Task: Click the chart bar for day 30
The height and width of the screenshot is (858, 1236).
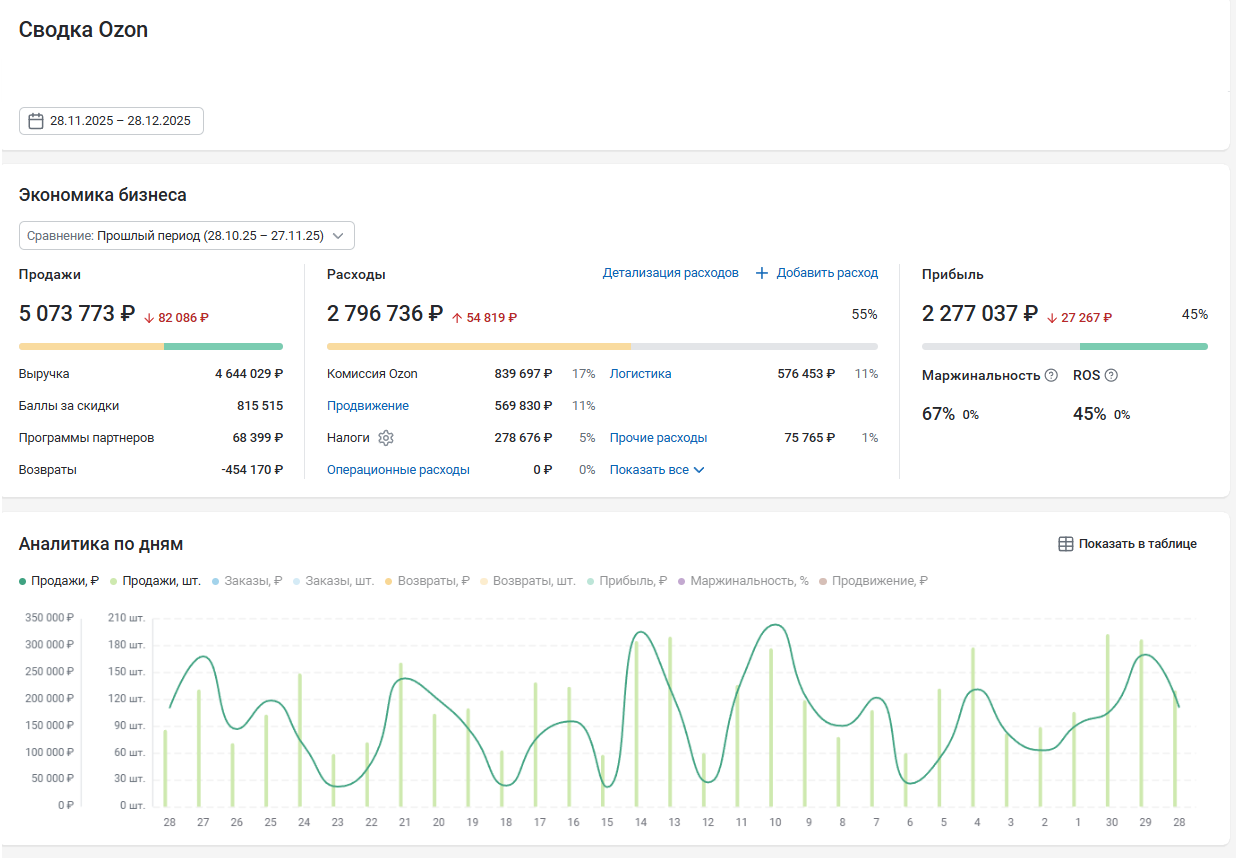Action: pyautogui.click(x=1108, y=720)
